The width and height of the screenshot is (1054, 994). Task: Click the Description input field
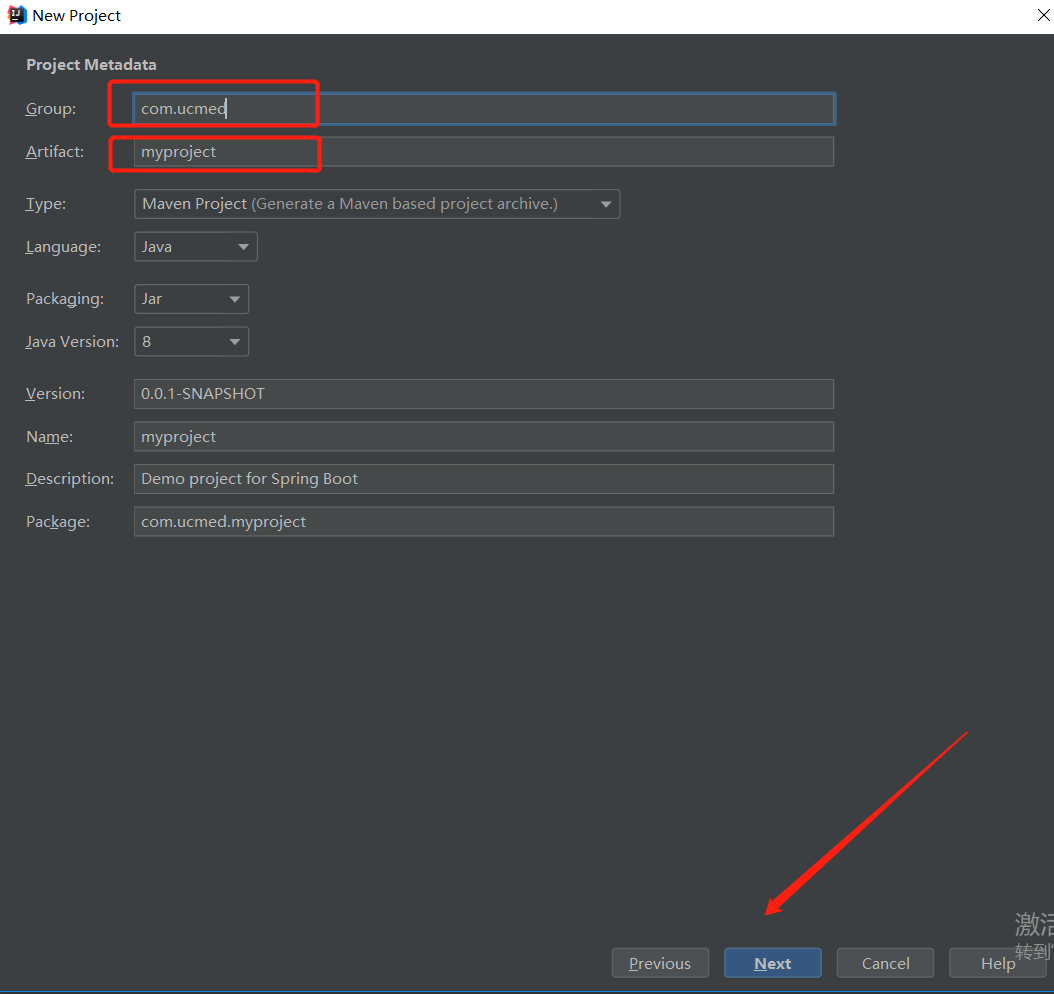[x=484, y=479]
